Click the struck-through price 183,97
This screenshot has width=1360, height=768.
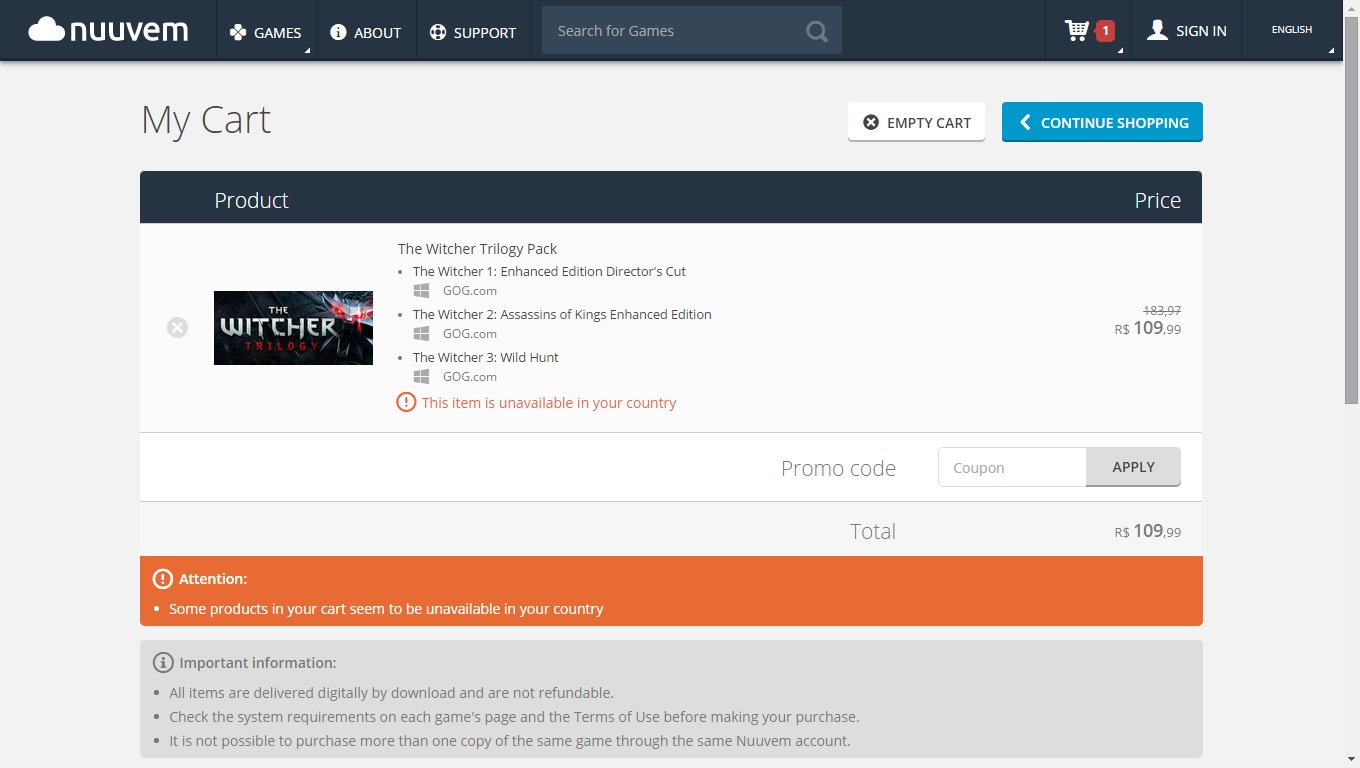pyautogui.click(x=1162, y=311)
